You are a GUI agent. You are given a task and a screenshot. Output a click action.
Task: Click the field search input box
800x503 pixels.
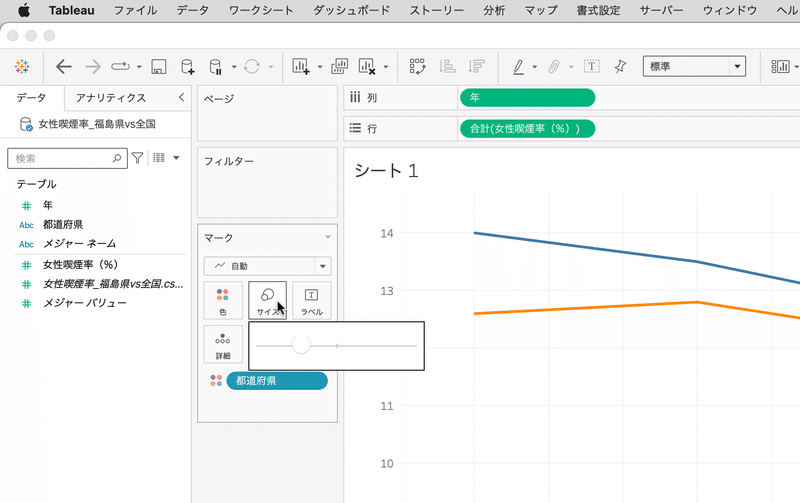tap(67, 159)
